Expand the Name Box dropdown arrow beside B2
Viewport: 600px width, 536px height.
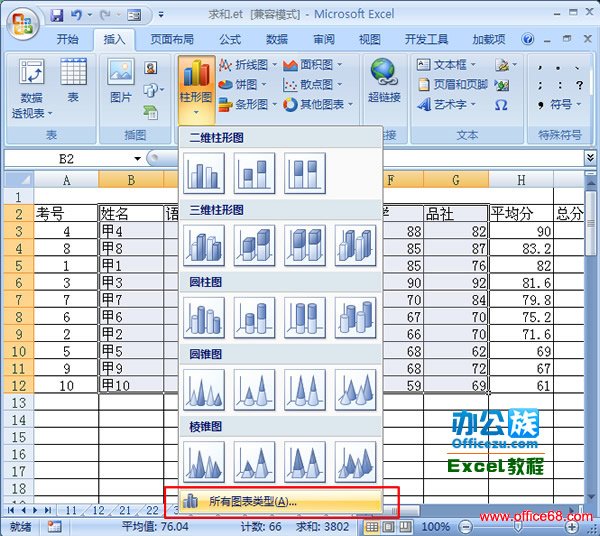[x=138, y=159]
